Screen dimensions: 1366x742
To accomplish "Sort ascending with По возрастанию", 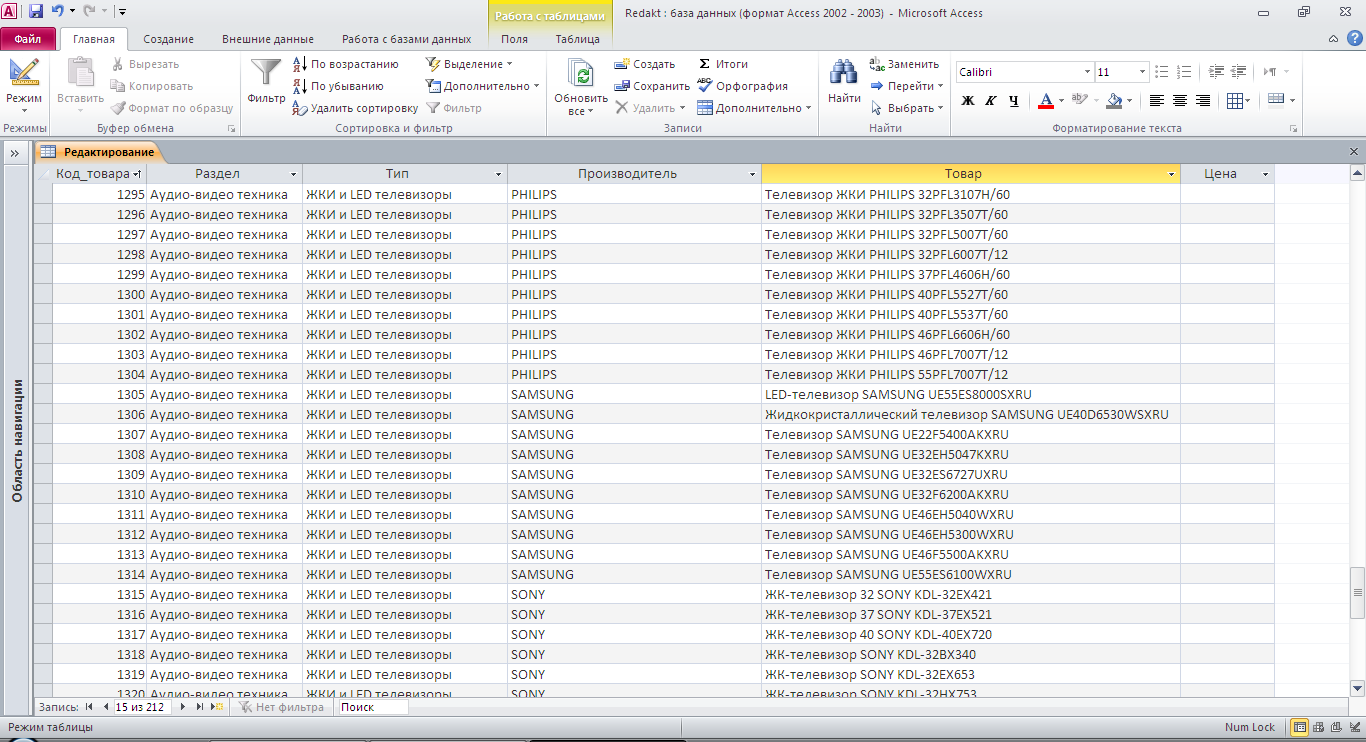I will 345,64.
